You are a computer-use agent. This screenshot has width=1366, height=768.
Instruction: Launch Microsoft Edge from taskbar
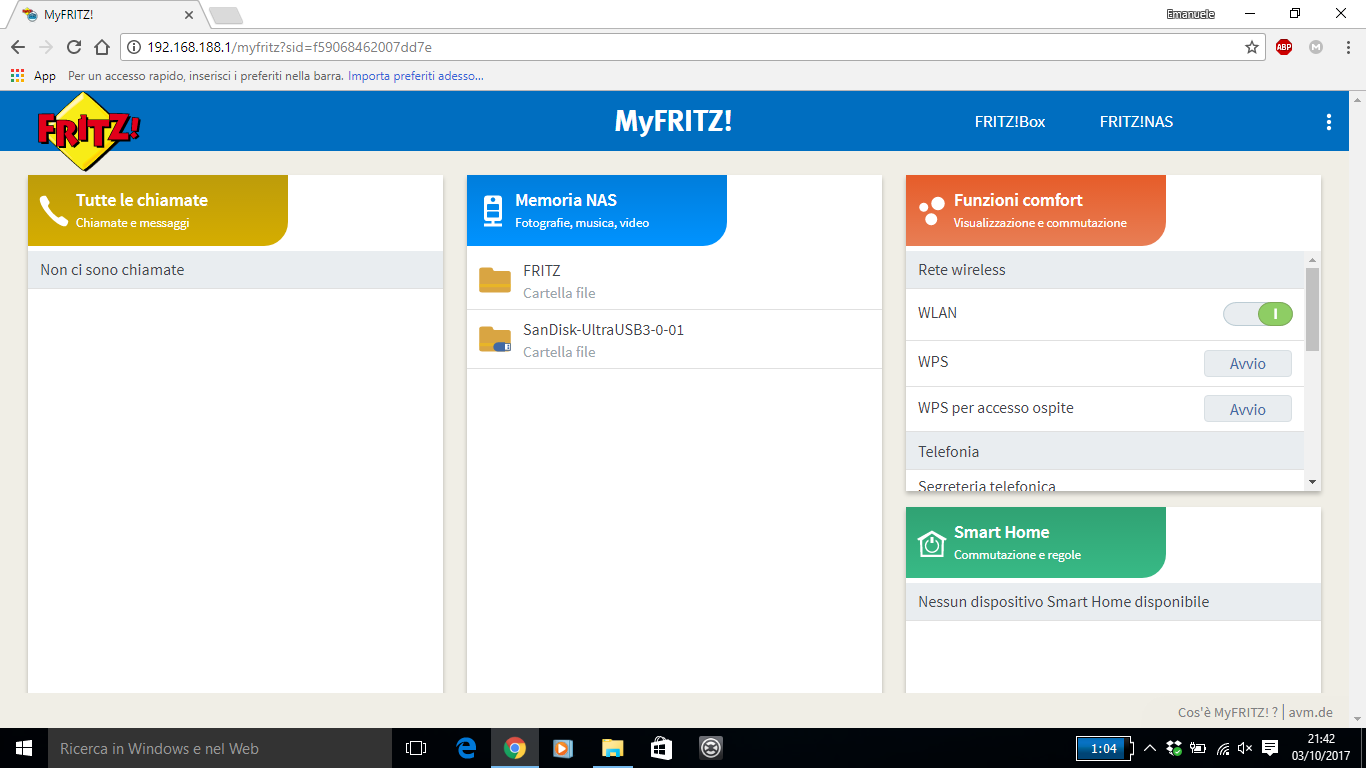point(466,748)
